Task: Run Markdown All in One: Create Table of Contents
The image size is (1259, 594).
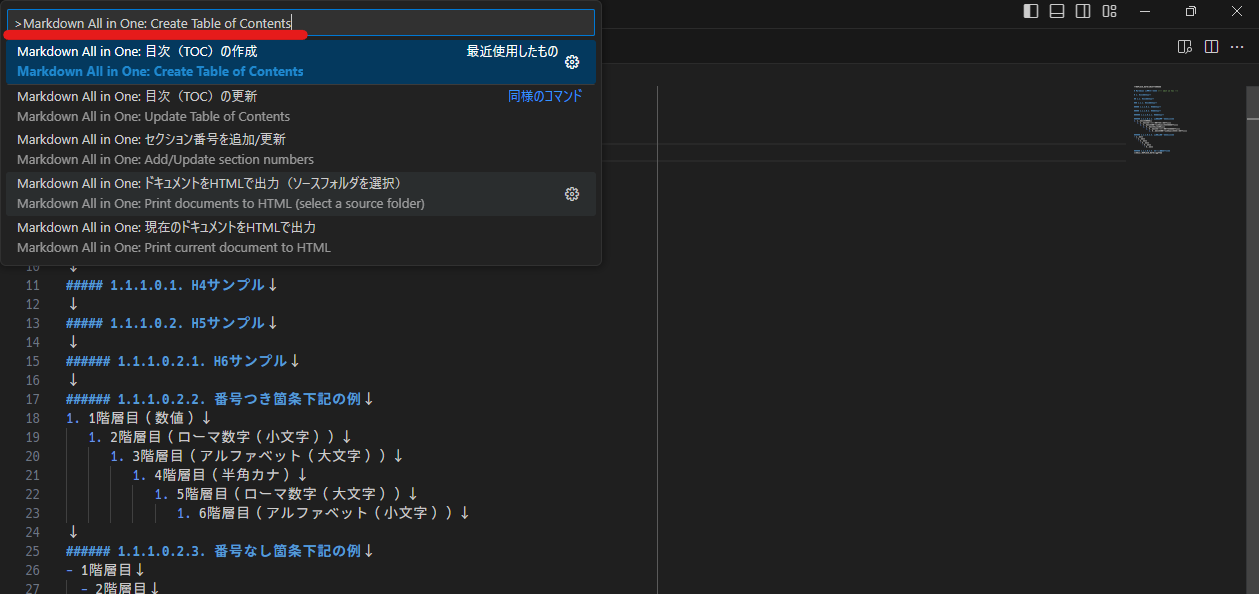Action: pyautogui.click(x=300, y=62)
